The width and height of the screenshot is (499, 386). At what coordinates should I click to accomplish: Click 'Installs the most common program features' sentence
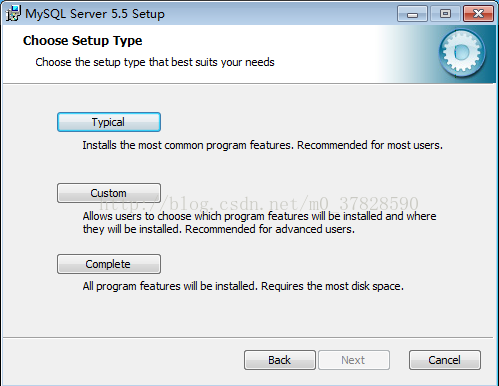tap(188, 145)
